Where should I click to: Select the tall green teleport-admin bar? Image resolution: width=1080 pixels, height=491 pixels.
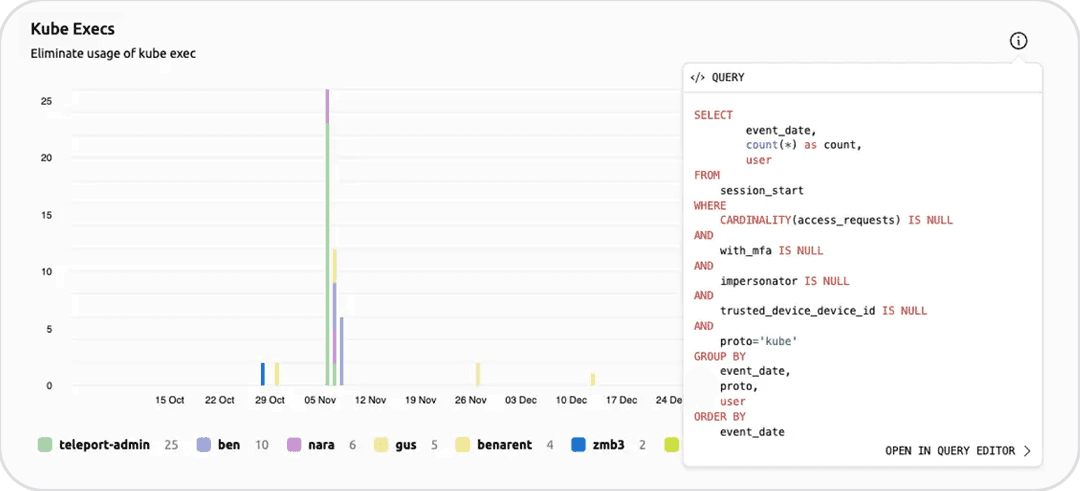point(327,250)
